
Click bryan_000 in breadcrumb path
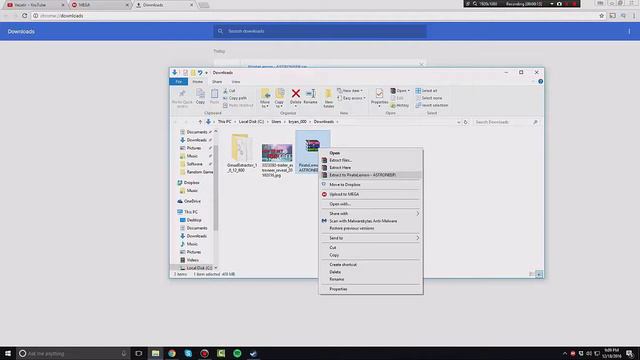[298, 122]
